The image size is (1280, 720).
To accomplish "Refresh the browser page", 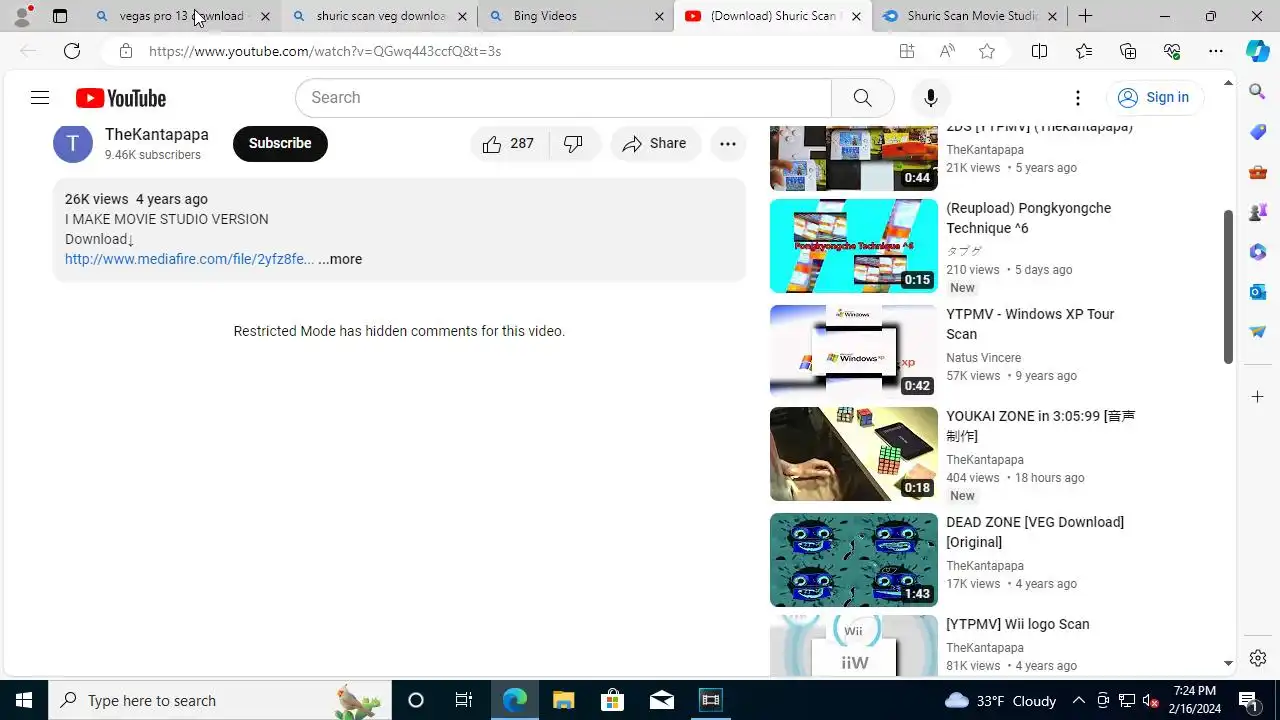I will coord(71,51).
